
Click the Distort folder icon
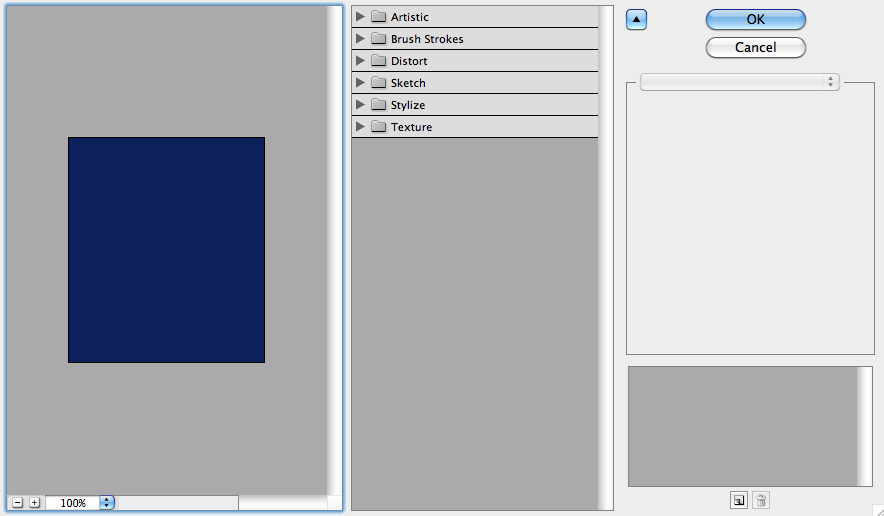(378, 61)
